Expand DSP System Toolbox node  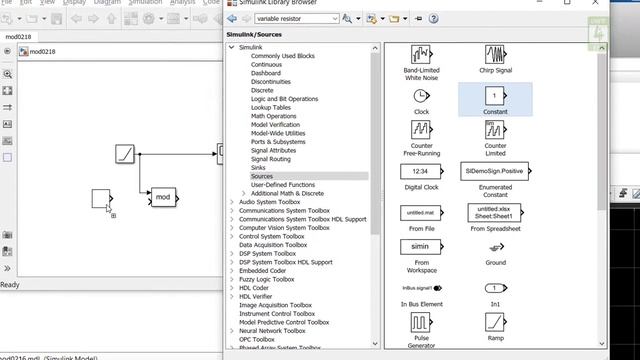(232, 253)
